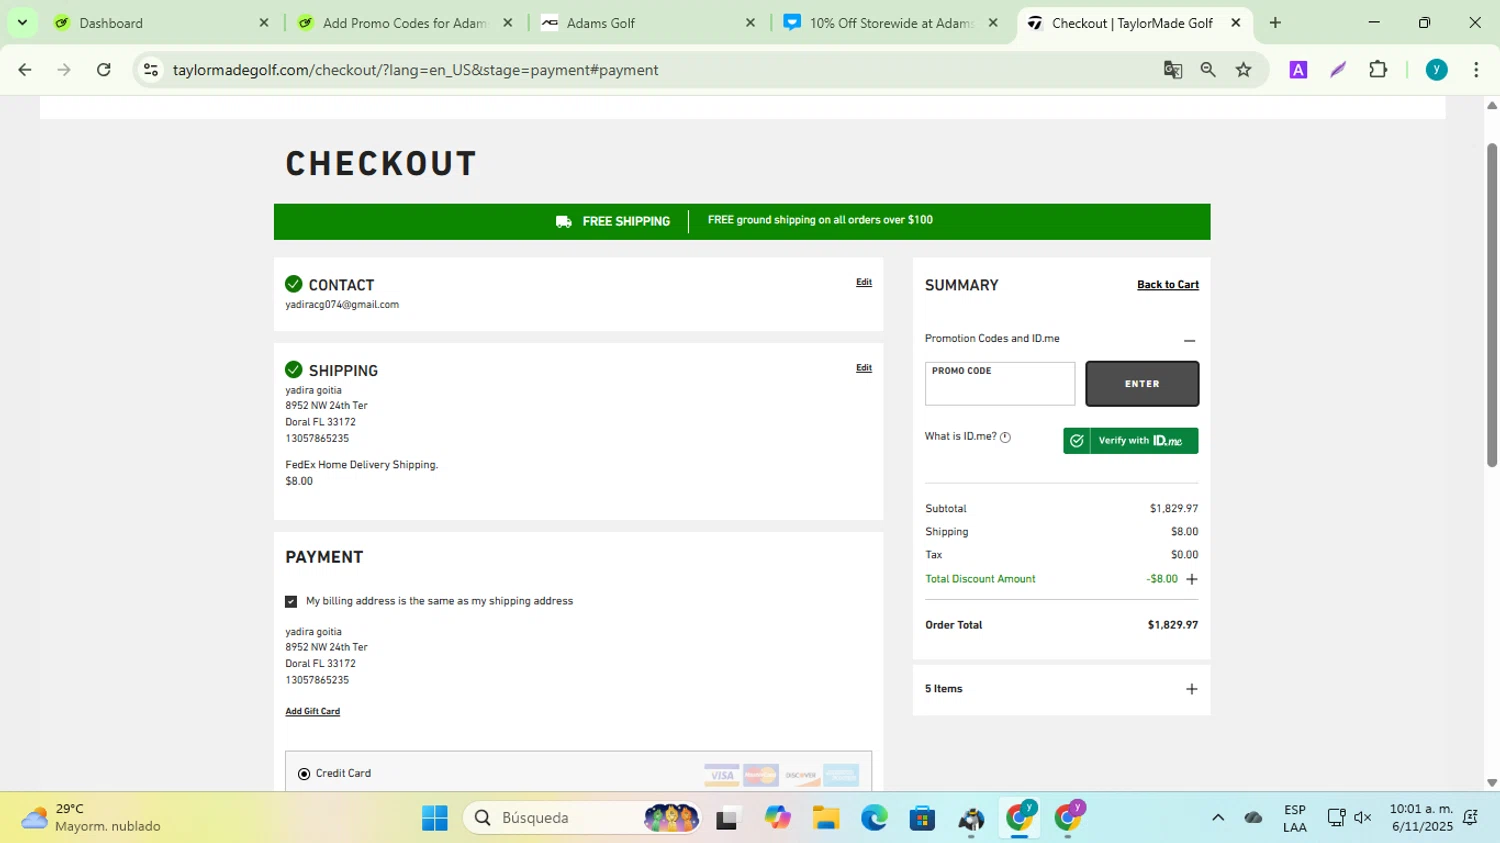1500x843 pixels.
Task: Switch to 10% Off Storewide tab
Action: pyautogui.click(x=892, y=23)
